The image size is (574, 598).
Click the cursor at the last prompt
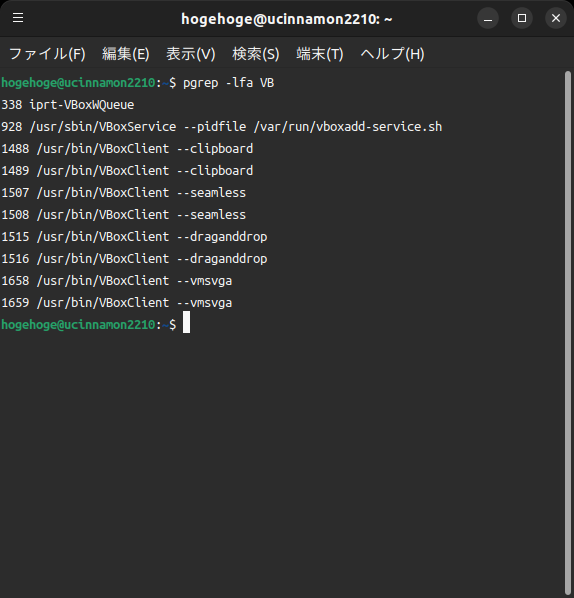click(186, 322)
